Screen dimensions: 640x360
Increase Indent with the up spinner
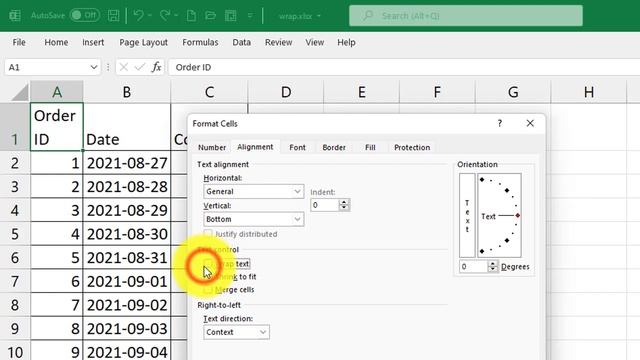pos(344,202)
